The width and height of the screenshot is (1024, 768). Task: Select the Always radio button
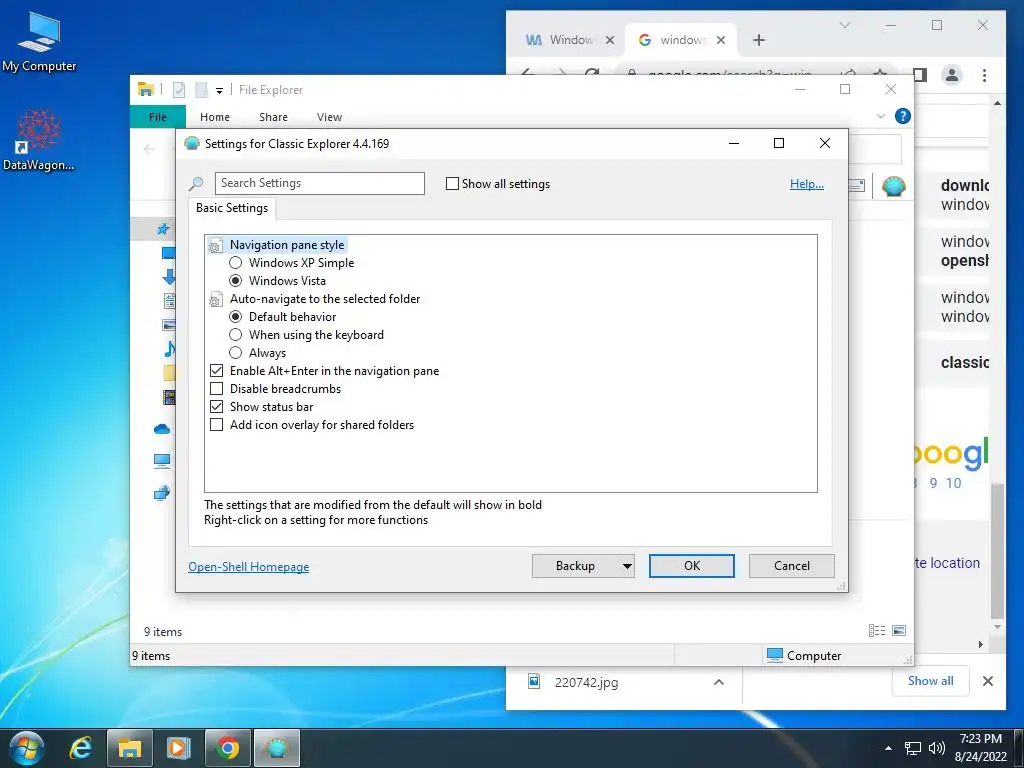coord(236,353)
